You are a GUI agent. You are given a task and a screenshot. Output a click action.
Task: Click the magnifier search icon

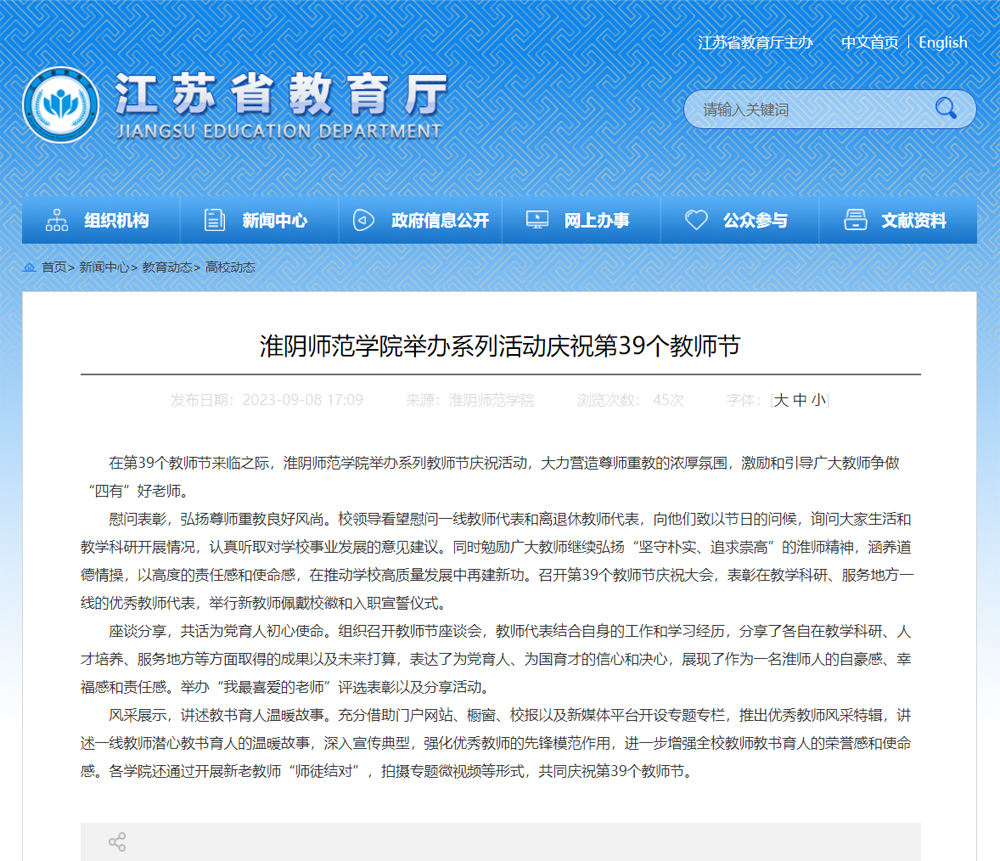946,109
